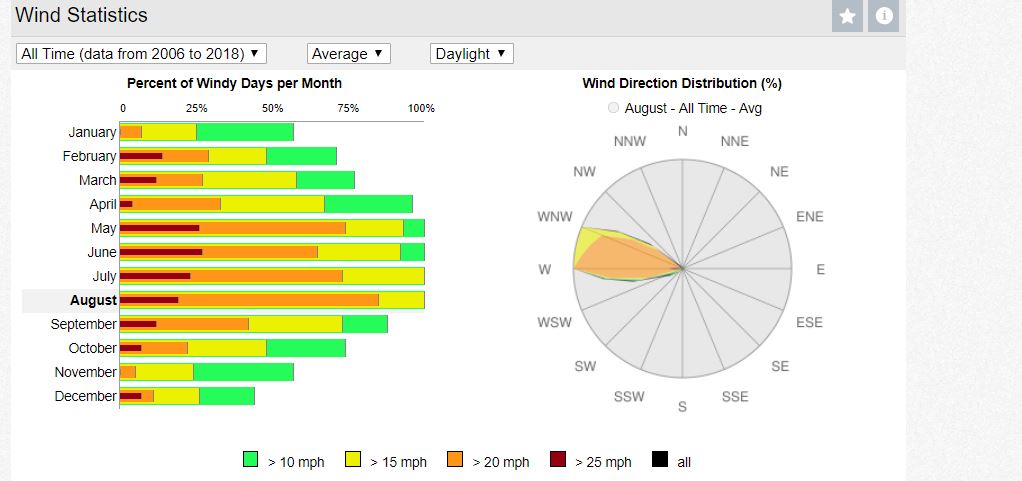Click the WNW compass direction label
Image resolution: width=1022 pixels, height=481 pixels.
pyautogui.click(x=555, y=216)
